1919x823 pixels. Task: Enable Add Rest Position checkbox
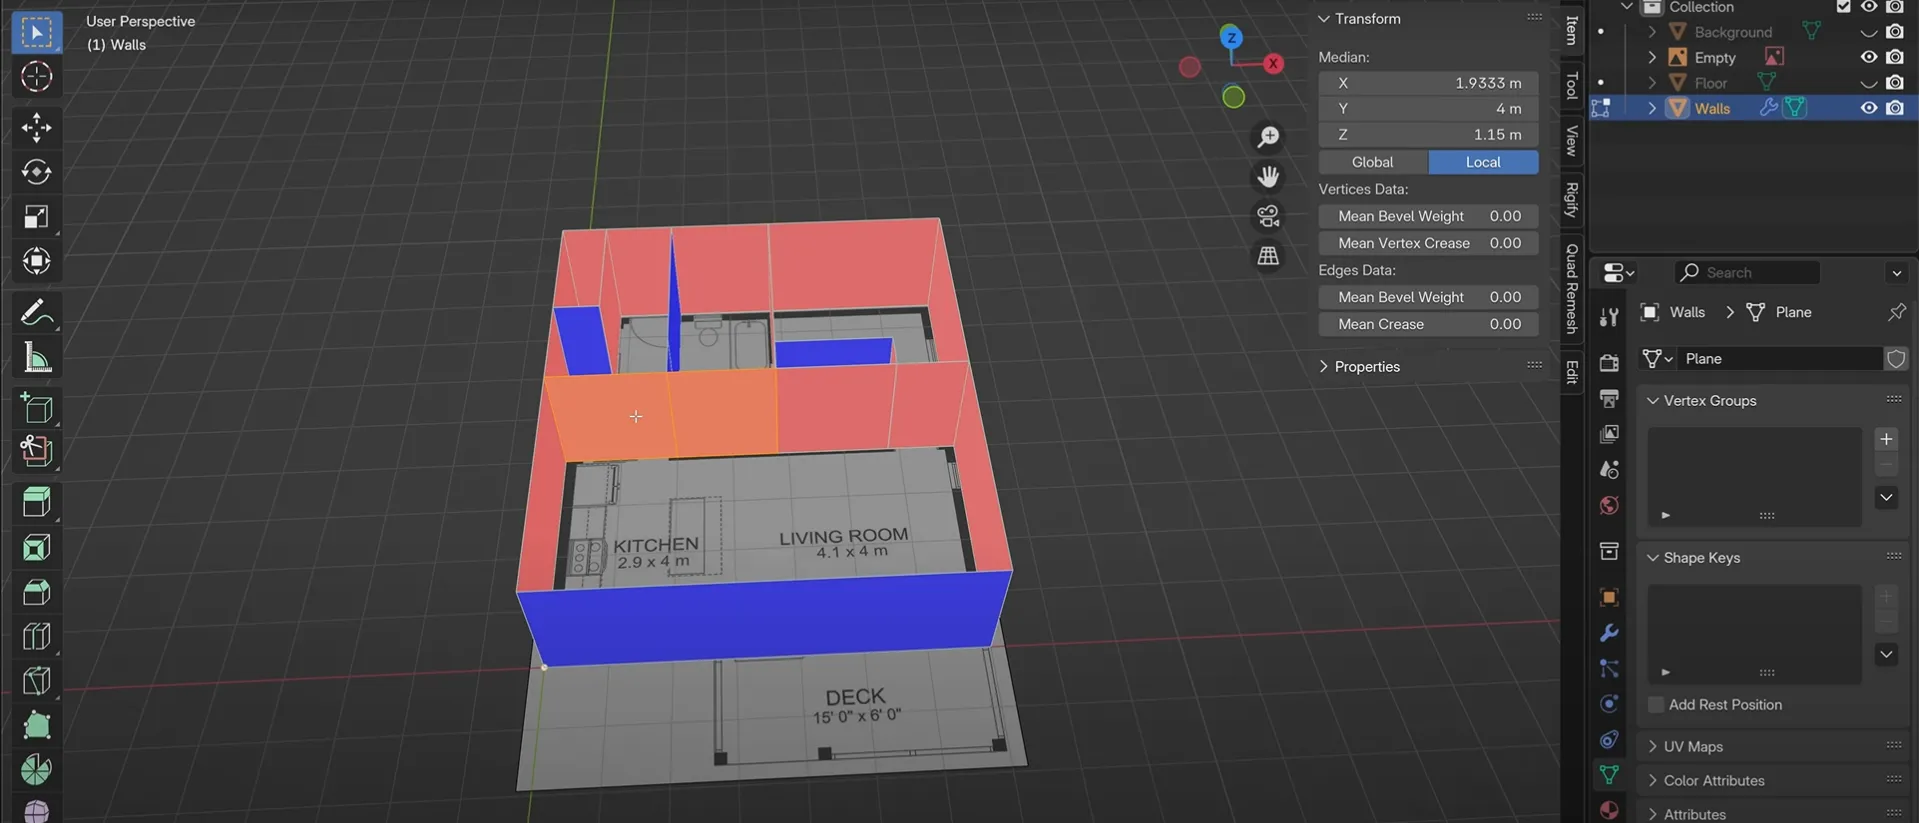tap(1656, 705)
